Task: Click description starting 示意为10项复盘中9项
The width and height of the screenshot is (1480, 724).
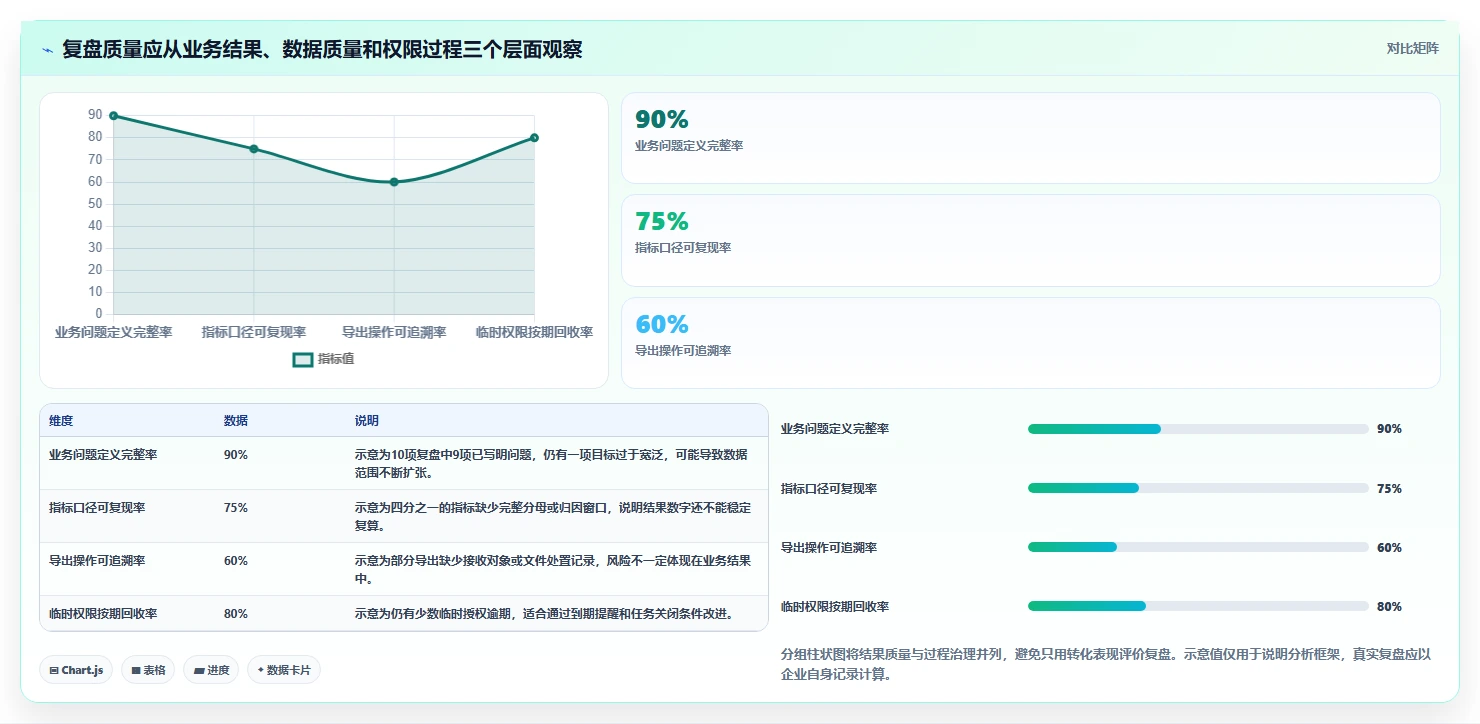Action: 551,463
